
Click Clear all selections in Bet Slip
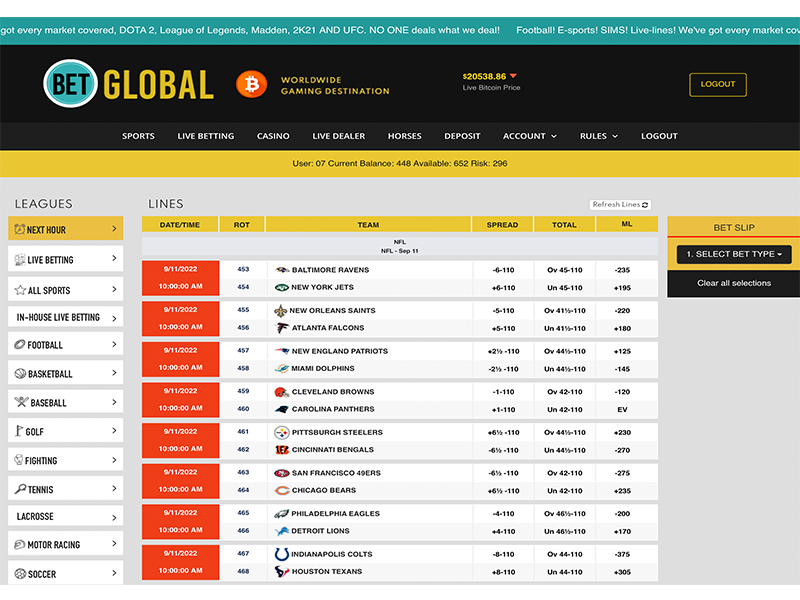(734, 283)
